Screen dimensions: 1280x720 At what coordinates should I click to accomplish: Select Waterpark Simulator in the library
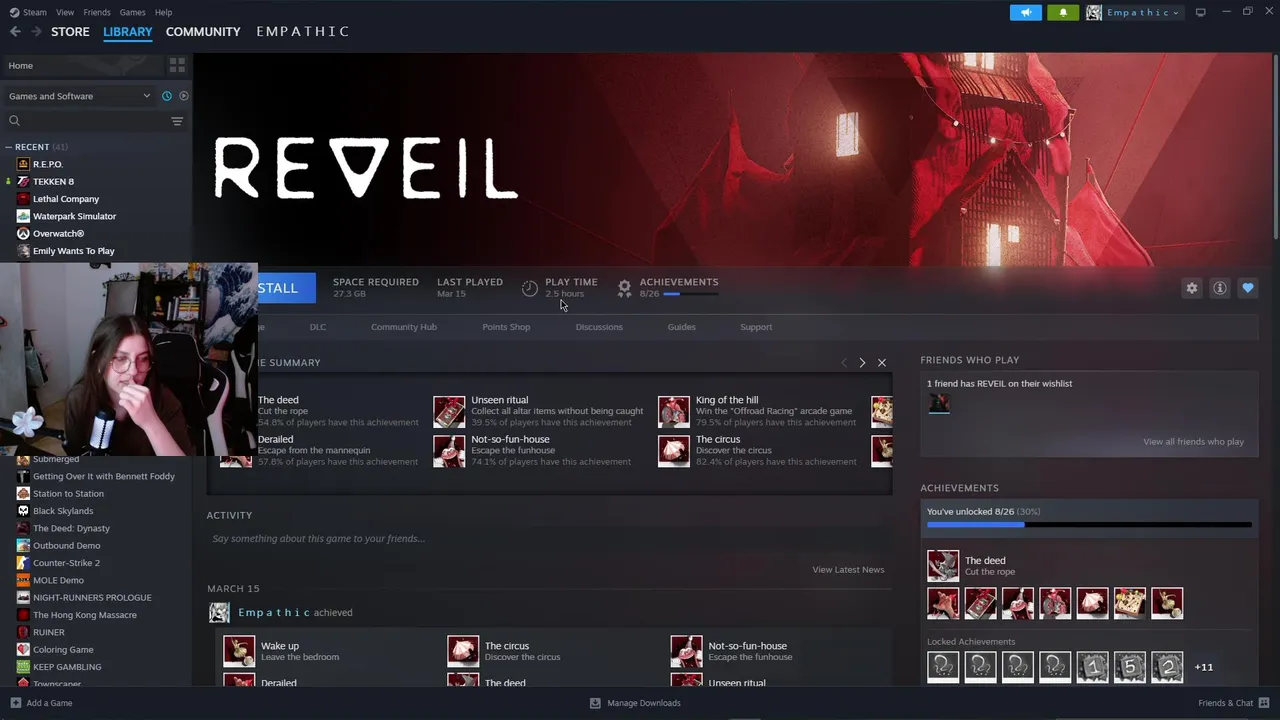click(74, 216)
